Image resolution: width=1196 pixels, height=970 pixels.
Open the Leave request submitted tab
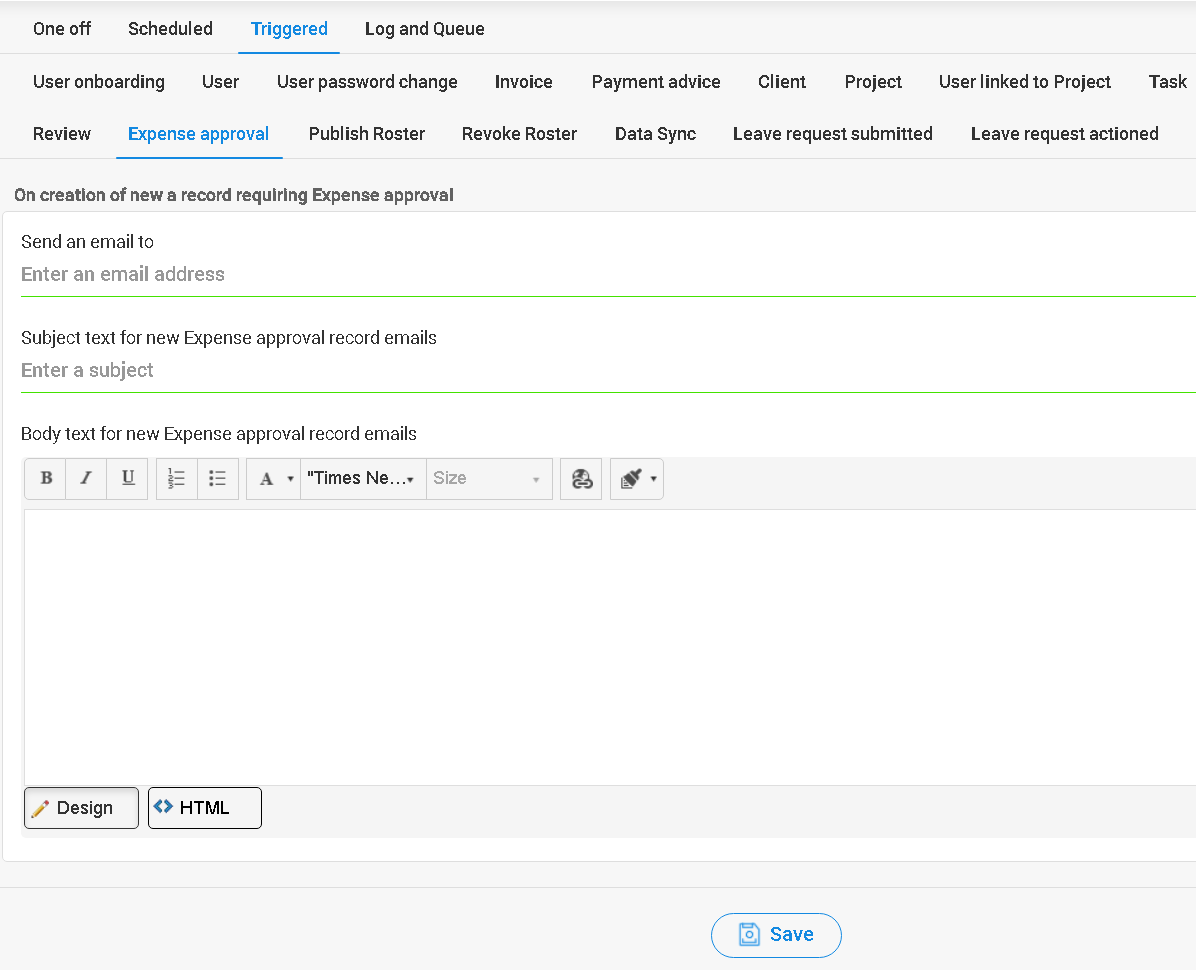pyautogui.click(x=832, y=134)
